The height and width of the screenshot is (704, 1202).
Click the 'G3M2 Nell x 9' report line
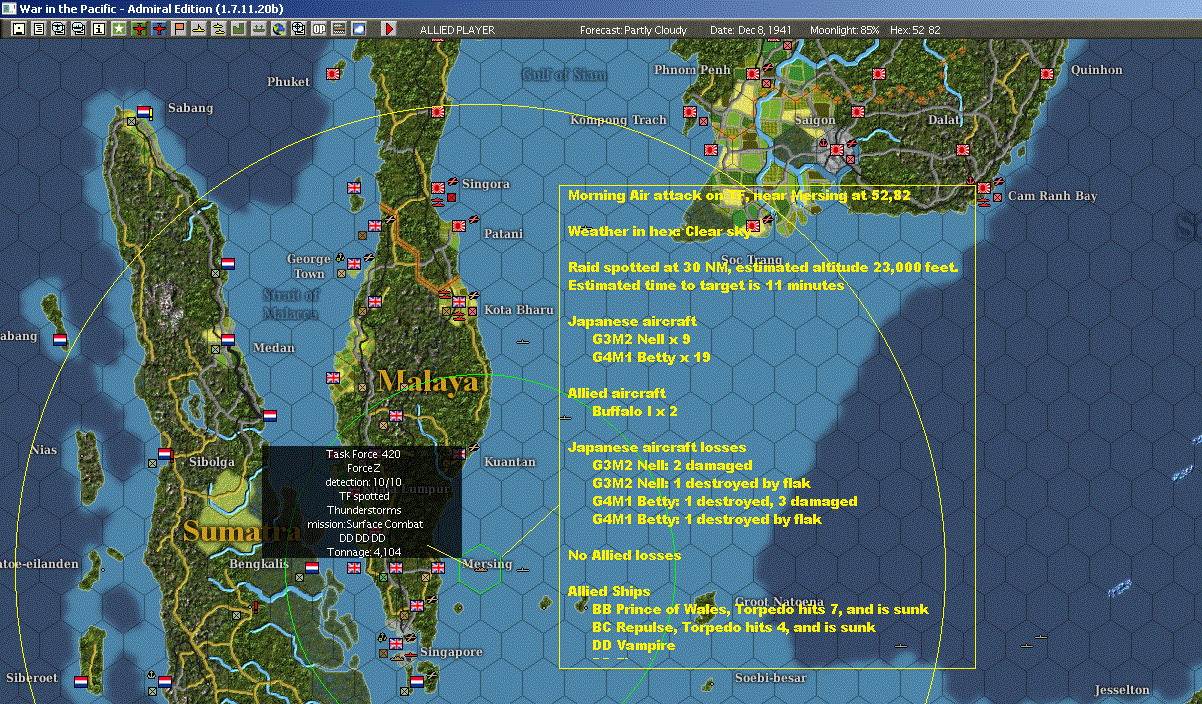pyautogui.click(x=641, y=339)
